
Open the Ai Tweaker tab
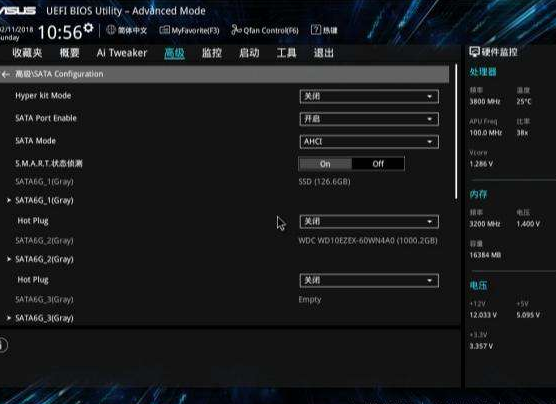pos(122,53)
